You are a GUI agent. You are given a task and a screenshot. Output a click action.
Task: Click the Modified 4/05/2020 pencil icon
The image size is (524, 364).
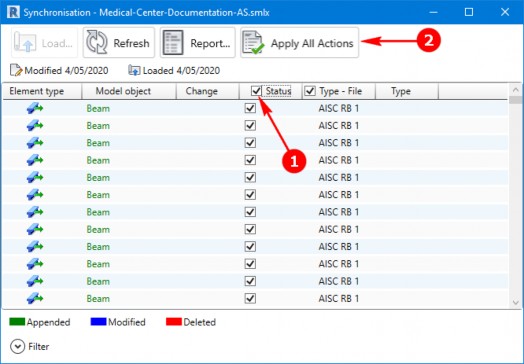tap(16, 70)
